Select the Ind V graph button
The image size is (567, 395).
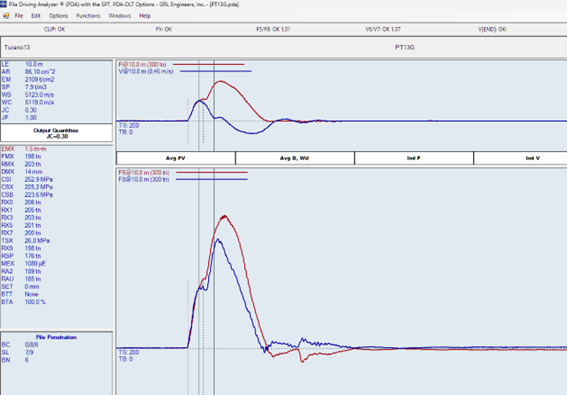(x=521, y=158)
